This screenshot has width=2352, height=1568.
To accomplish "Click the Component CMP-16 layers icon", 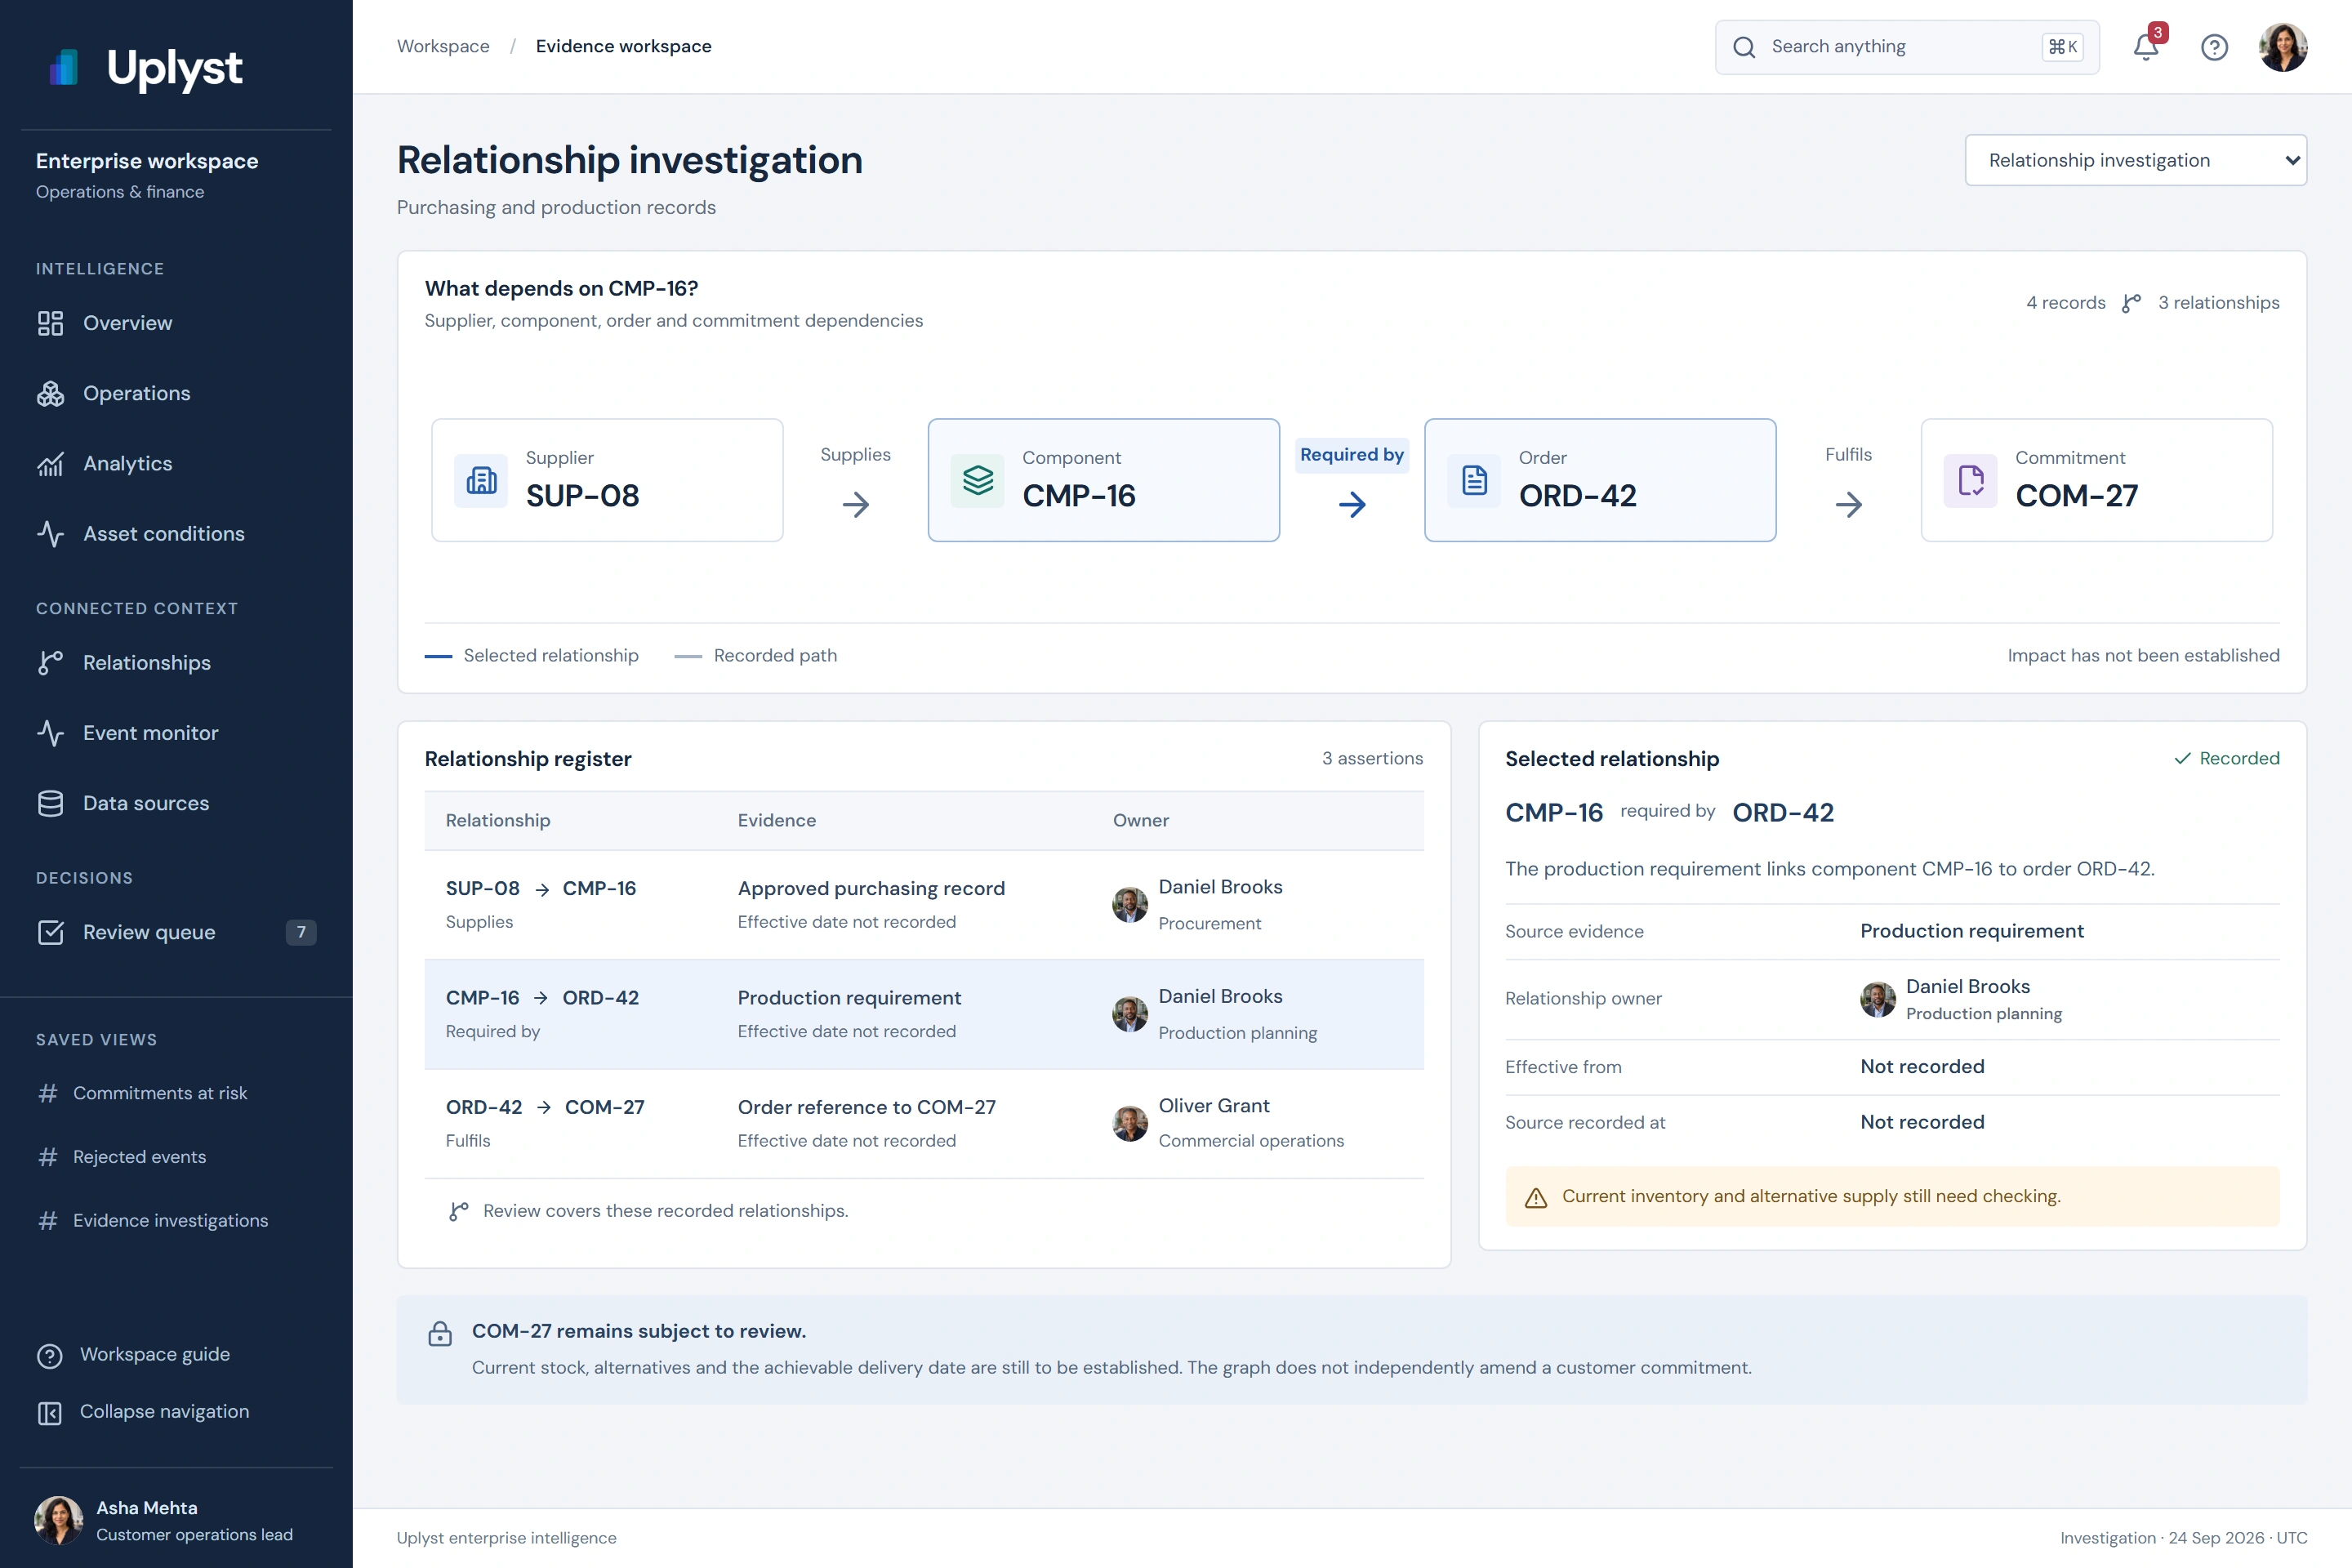I will tap(978, 480).
